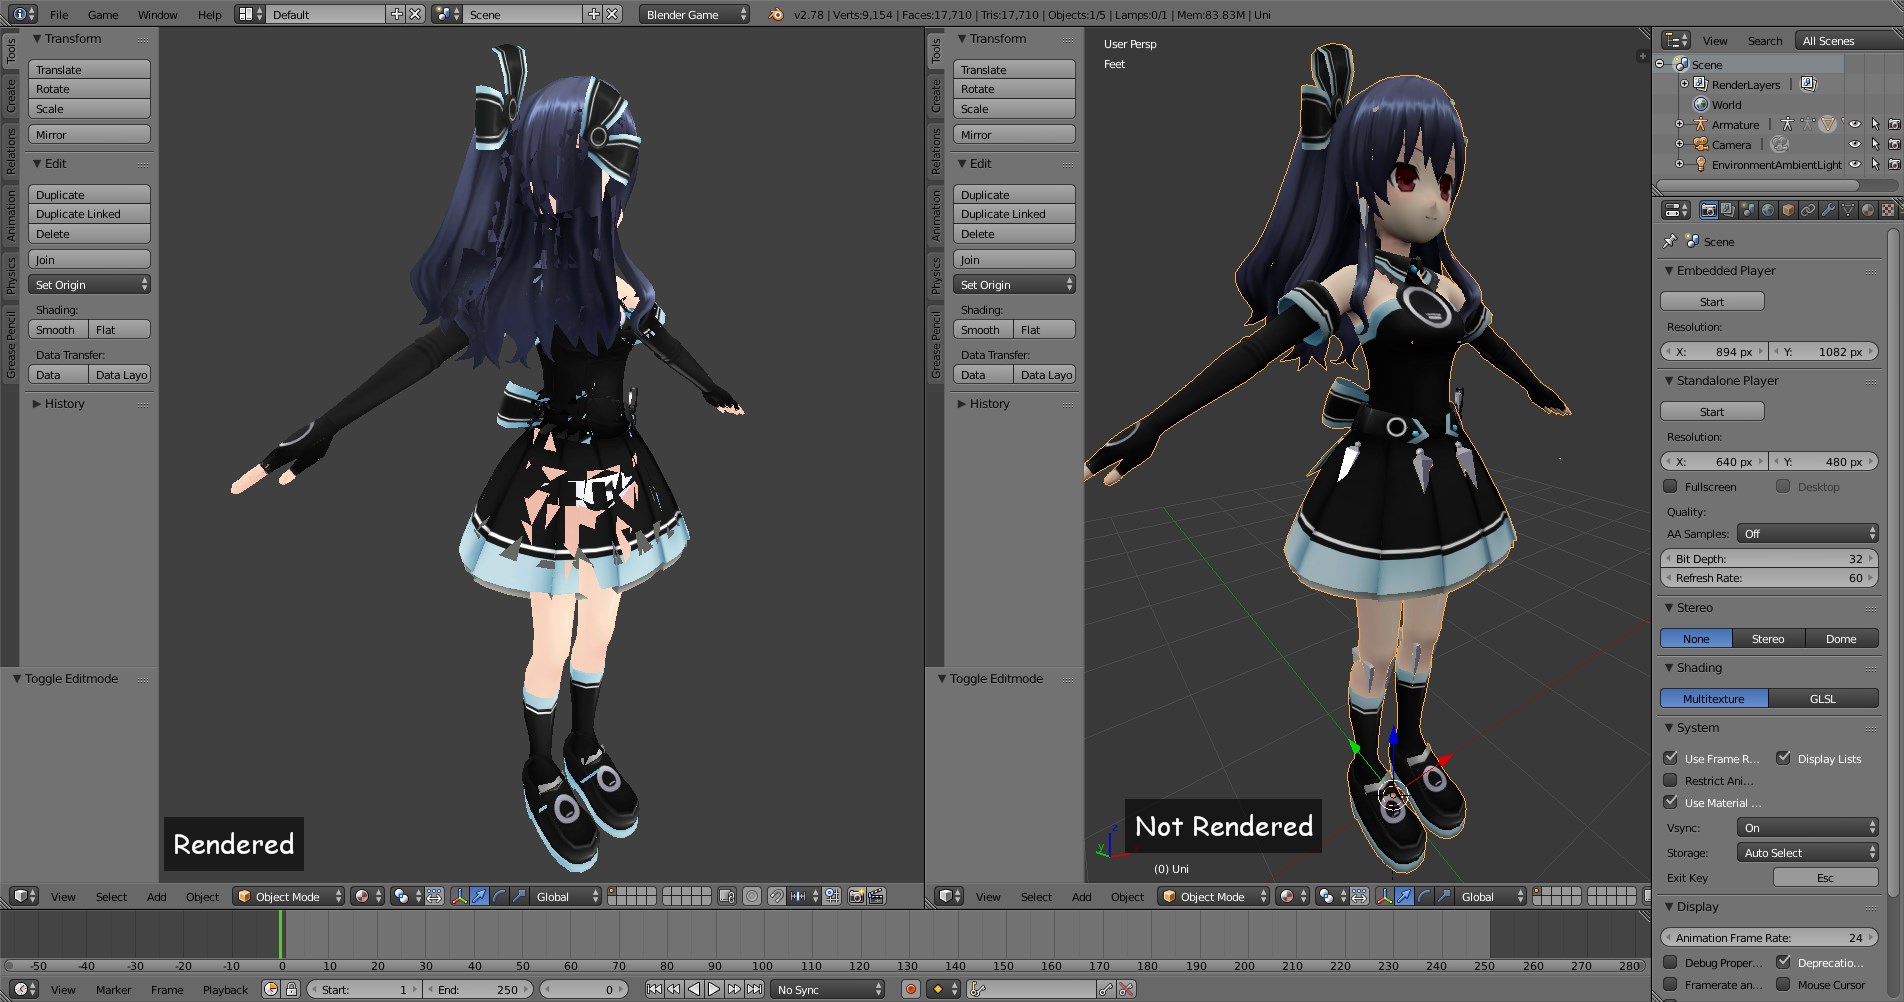Click the Render Layers properties icon

coord(1728,210)
